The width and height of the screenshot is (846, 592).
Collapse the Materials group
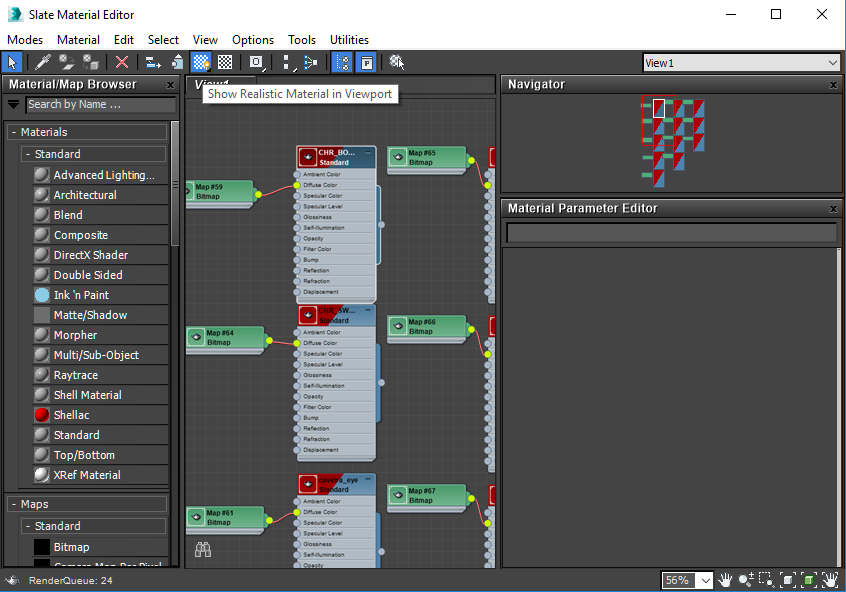coord(14,132)
